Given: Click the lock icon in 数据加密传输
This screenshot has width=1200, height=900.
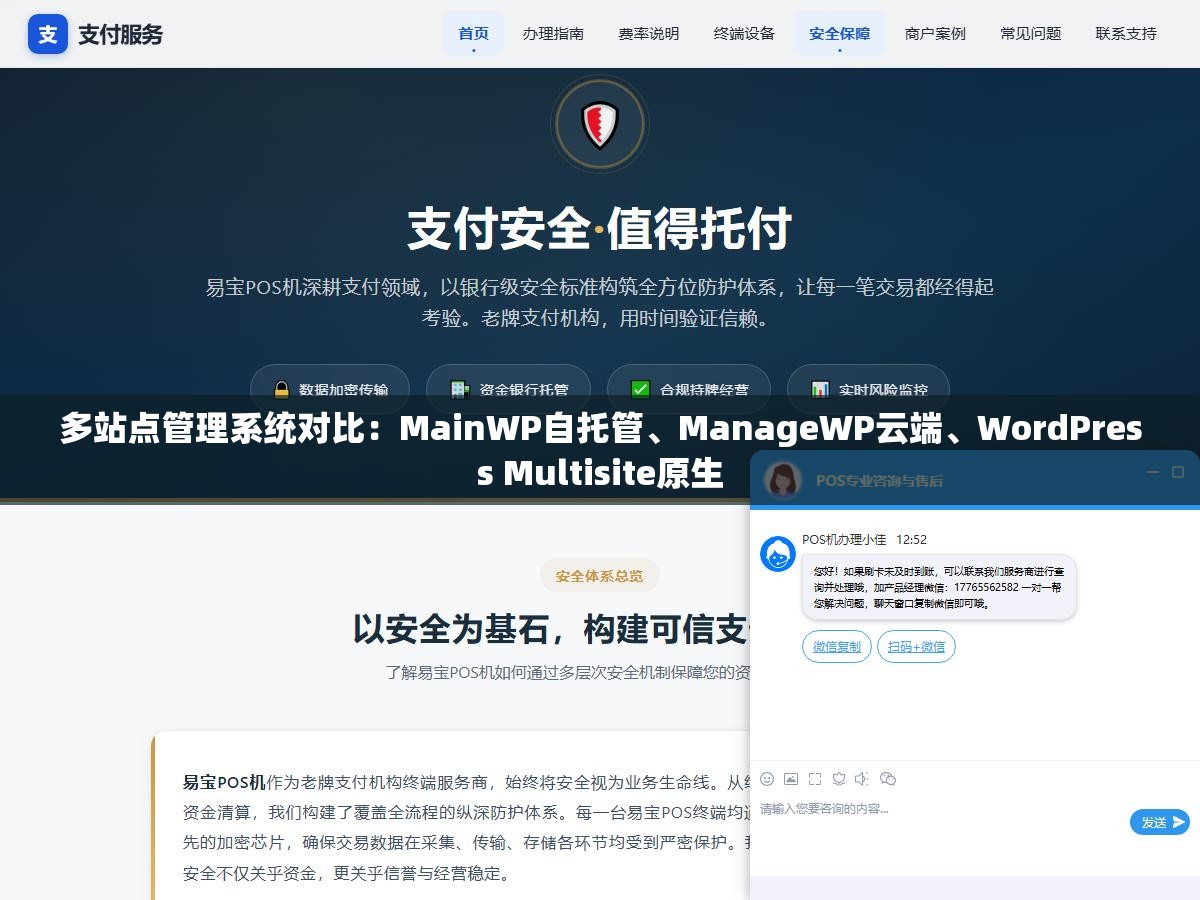Looking at the screenshot, I should tap(281, 390).
